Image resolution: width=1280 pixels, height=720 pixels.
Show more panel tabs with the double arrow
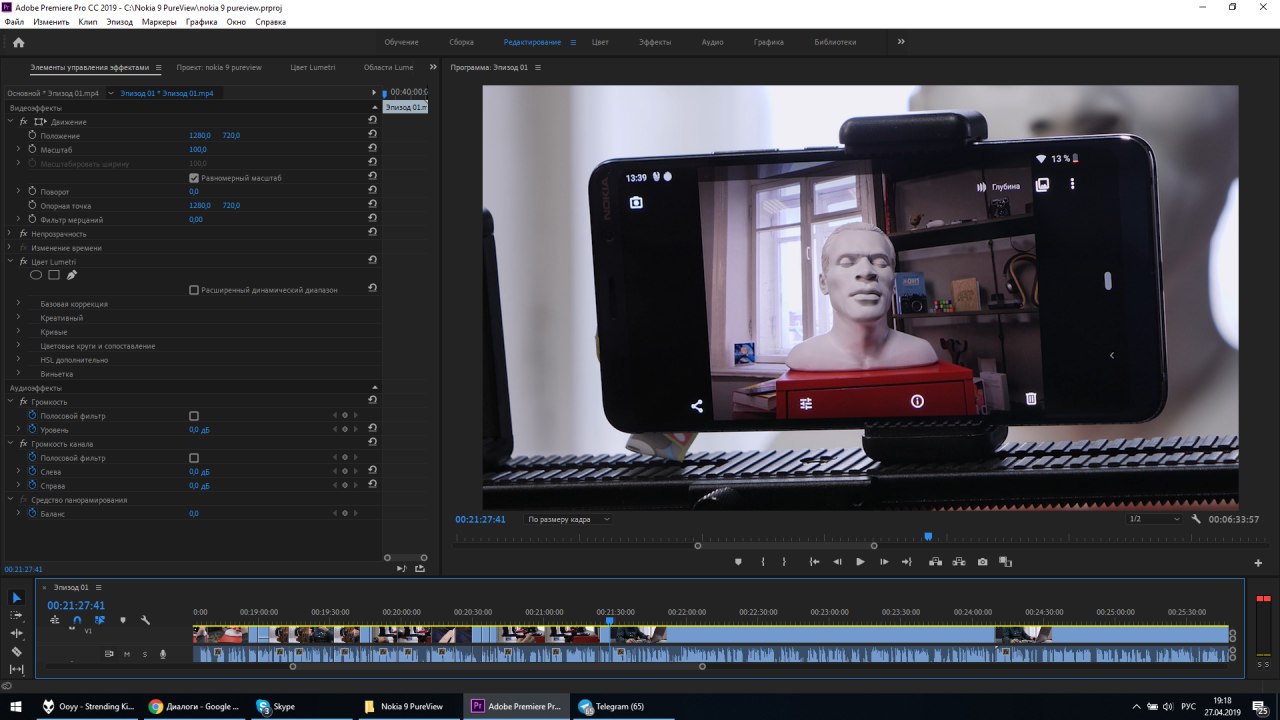433,67
